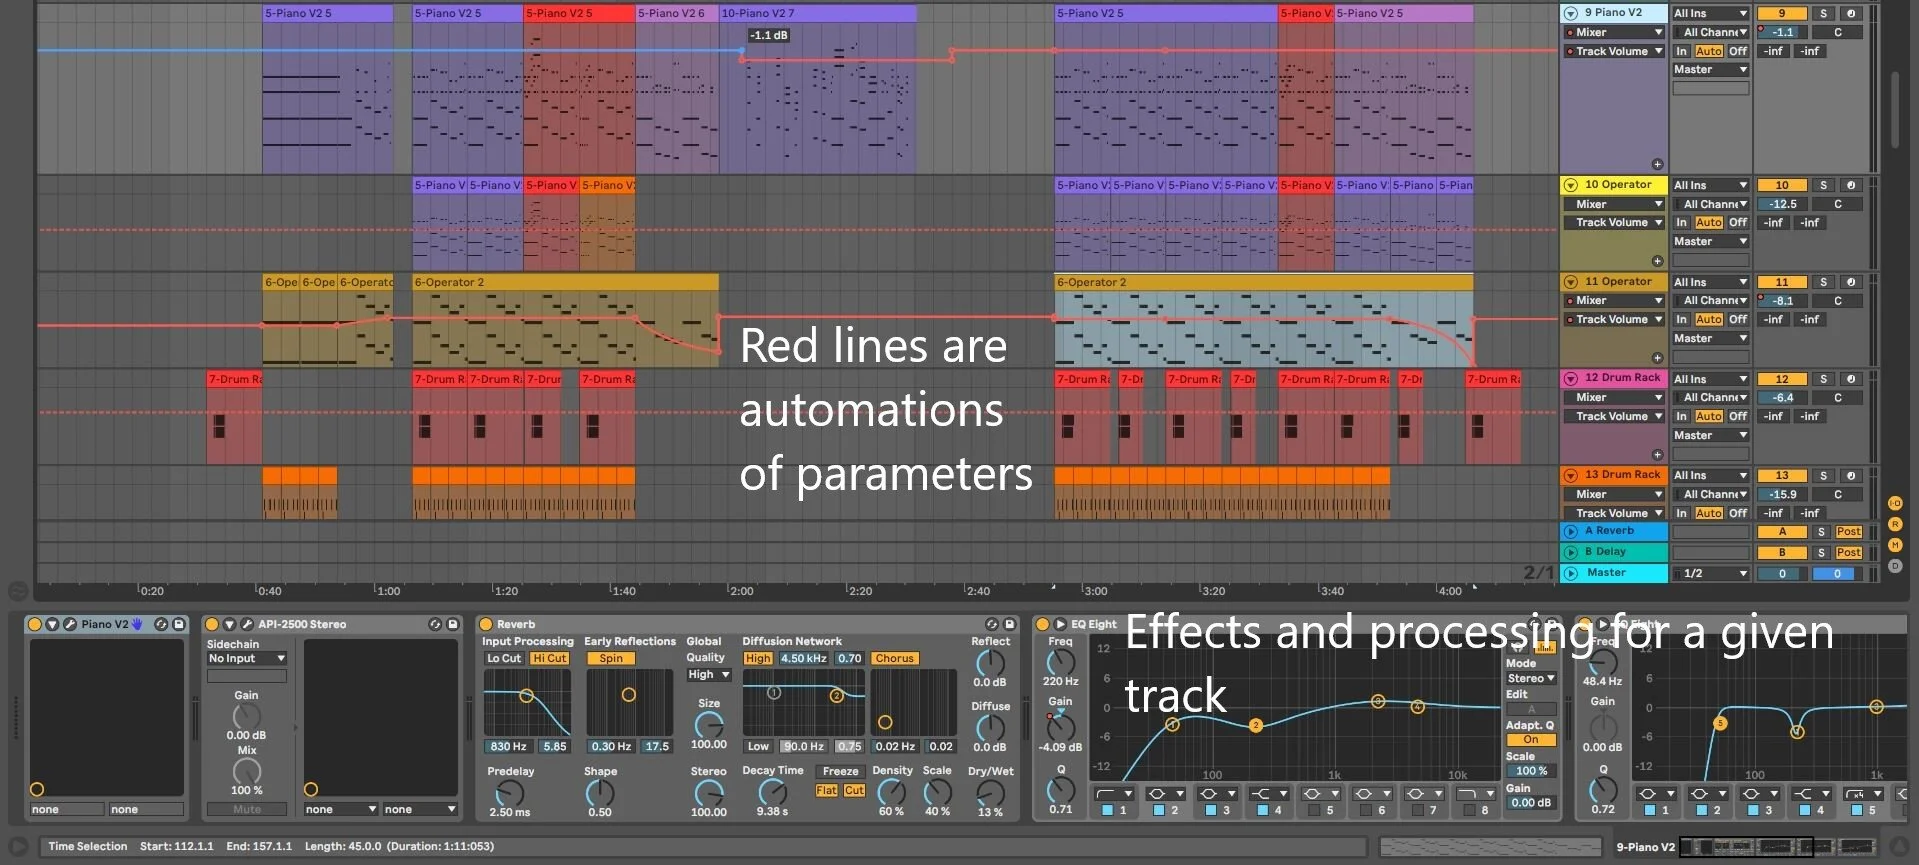Click the Reverb Decay Time knob
This screenshot has height=865, width=1919.
pyautogui.click(x=772, y=792)
